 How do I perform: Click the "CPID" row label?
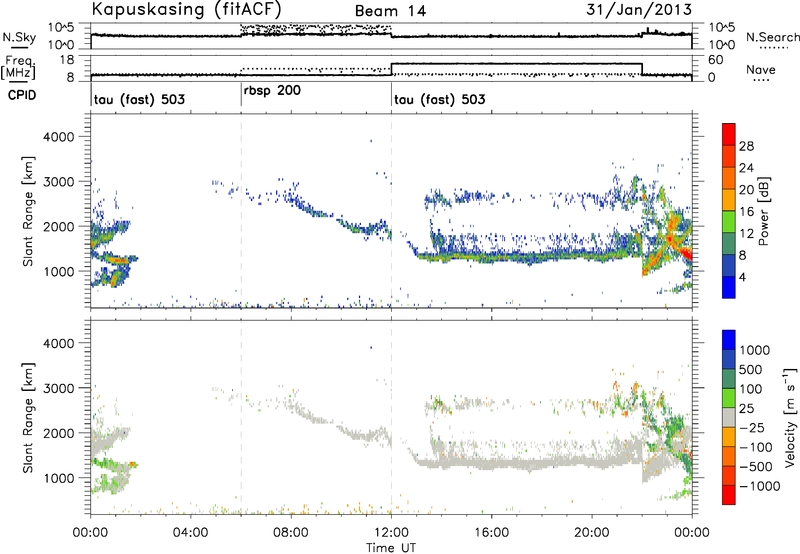22,95
